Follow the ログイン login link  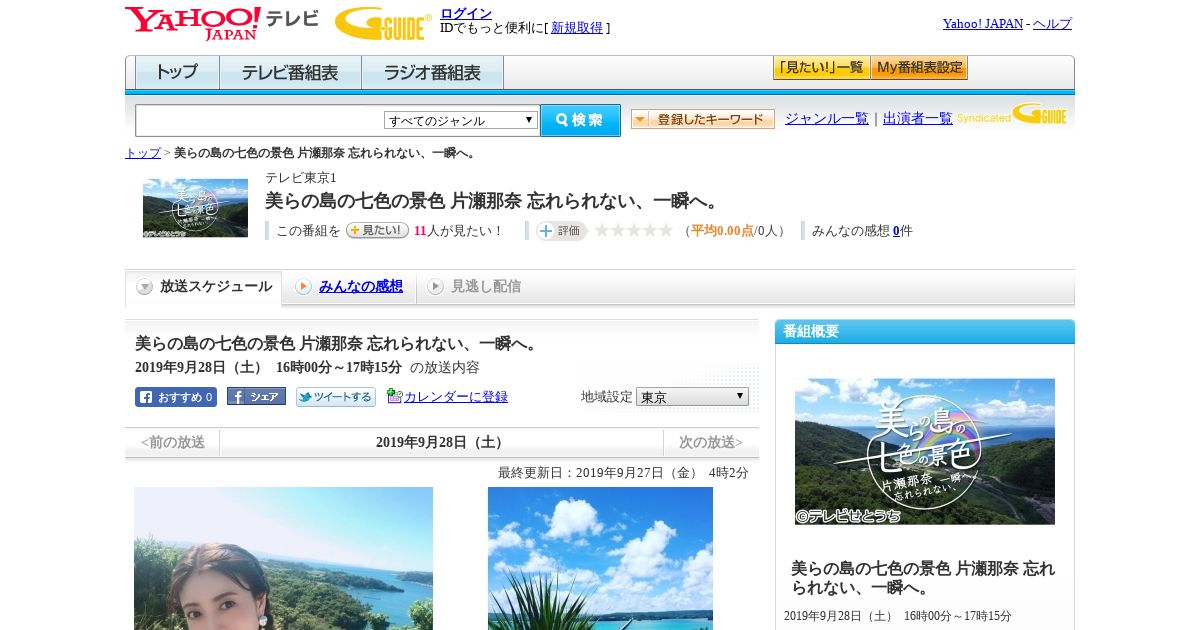[x=466, y=13]
